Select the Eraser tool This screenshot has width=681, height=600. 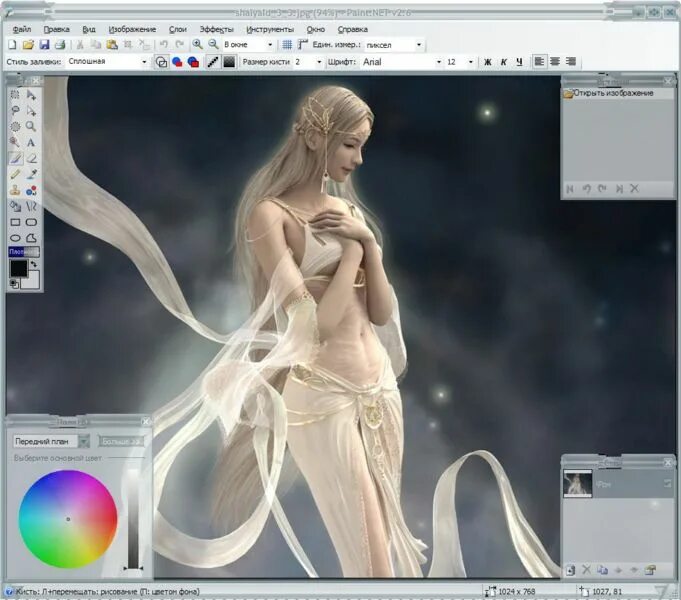pos(31,158)
